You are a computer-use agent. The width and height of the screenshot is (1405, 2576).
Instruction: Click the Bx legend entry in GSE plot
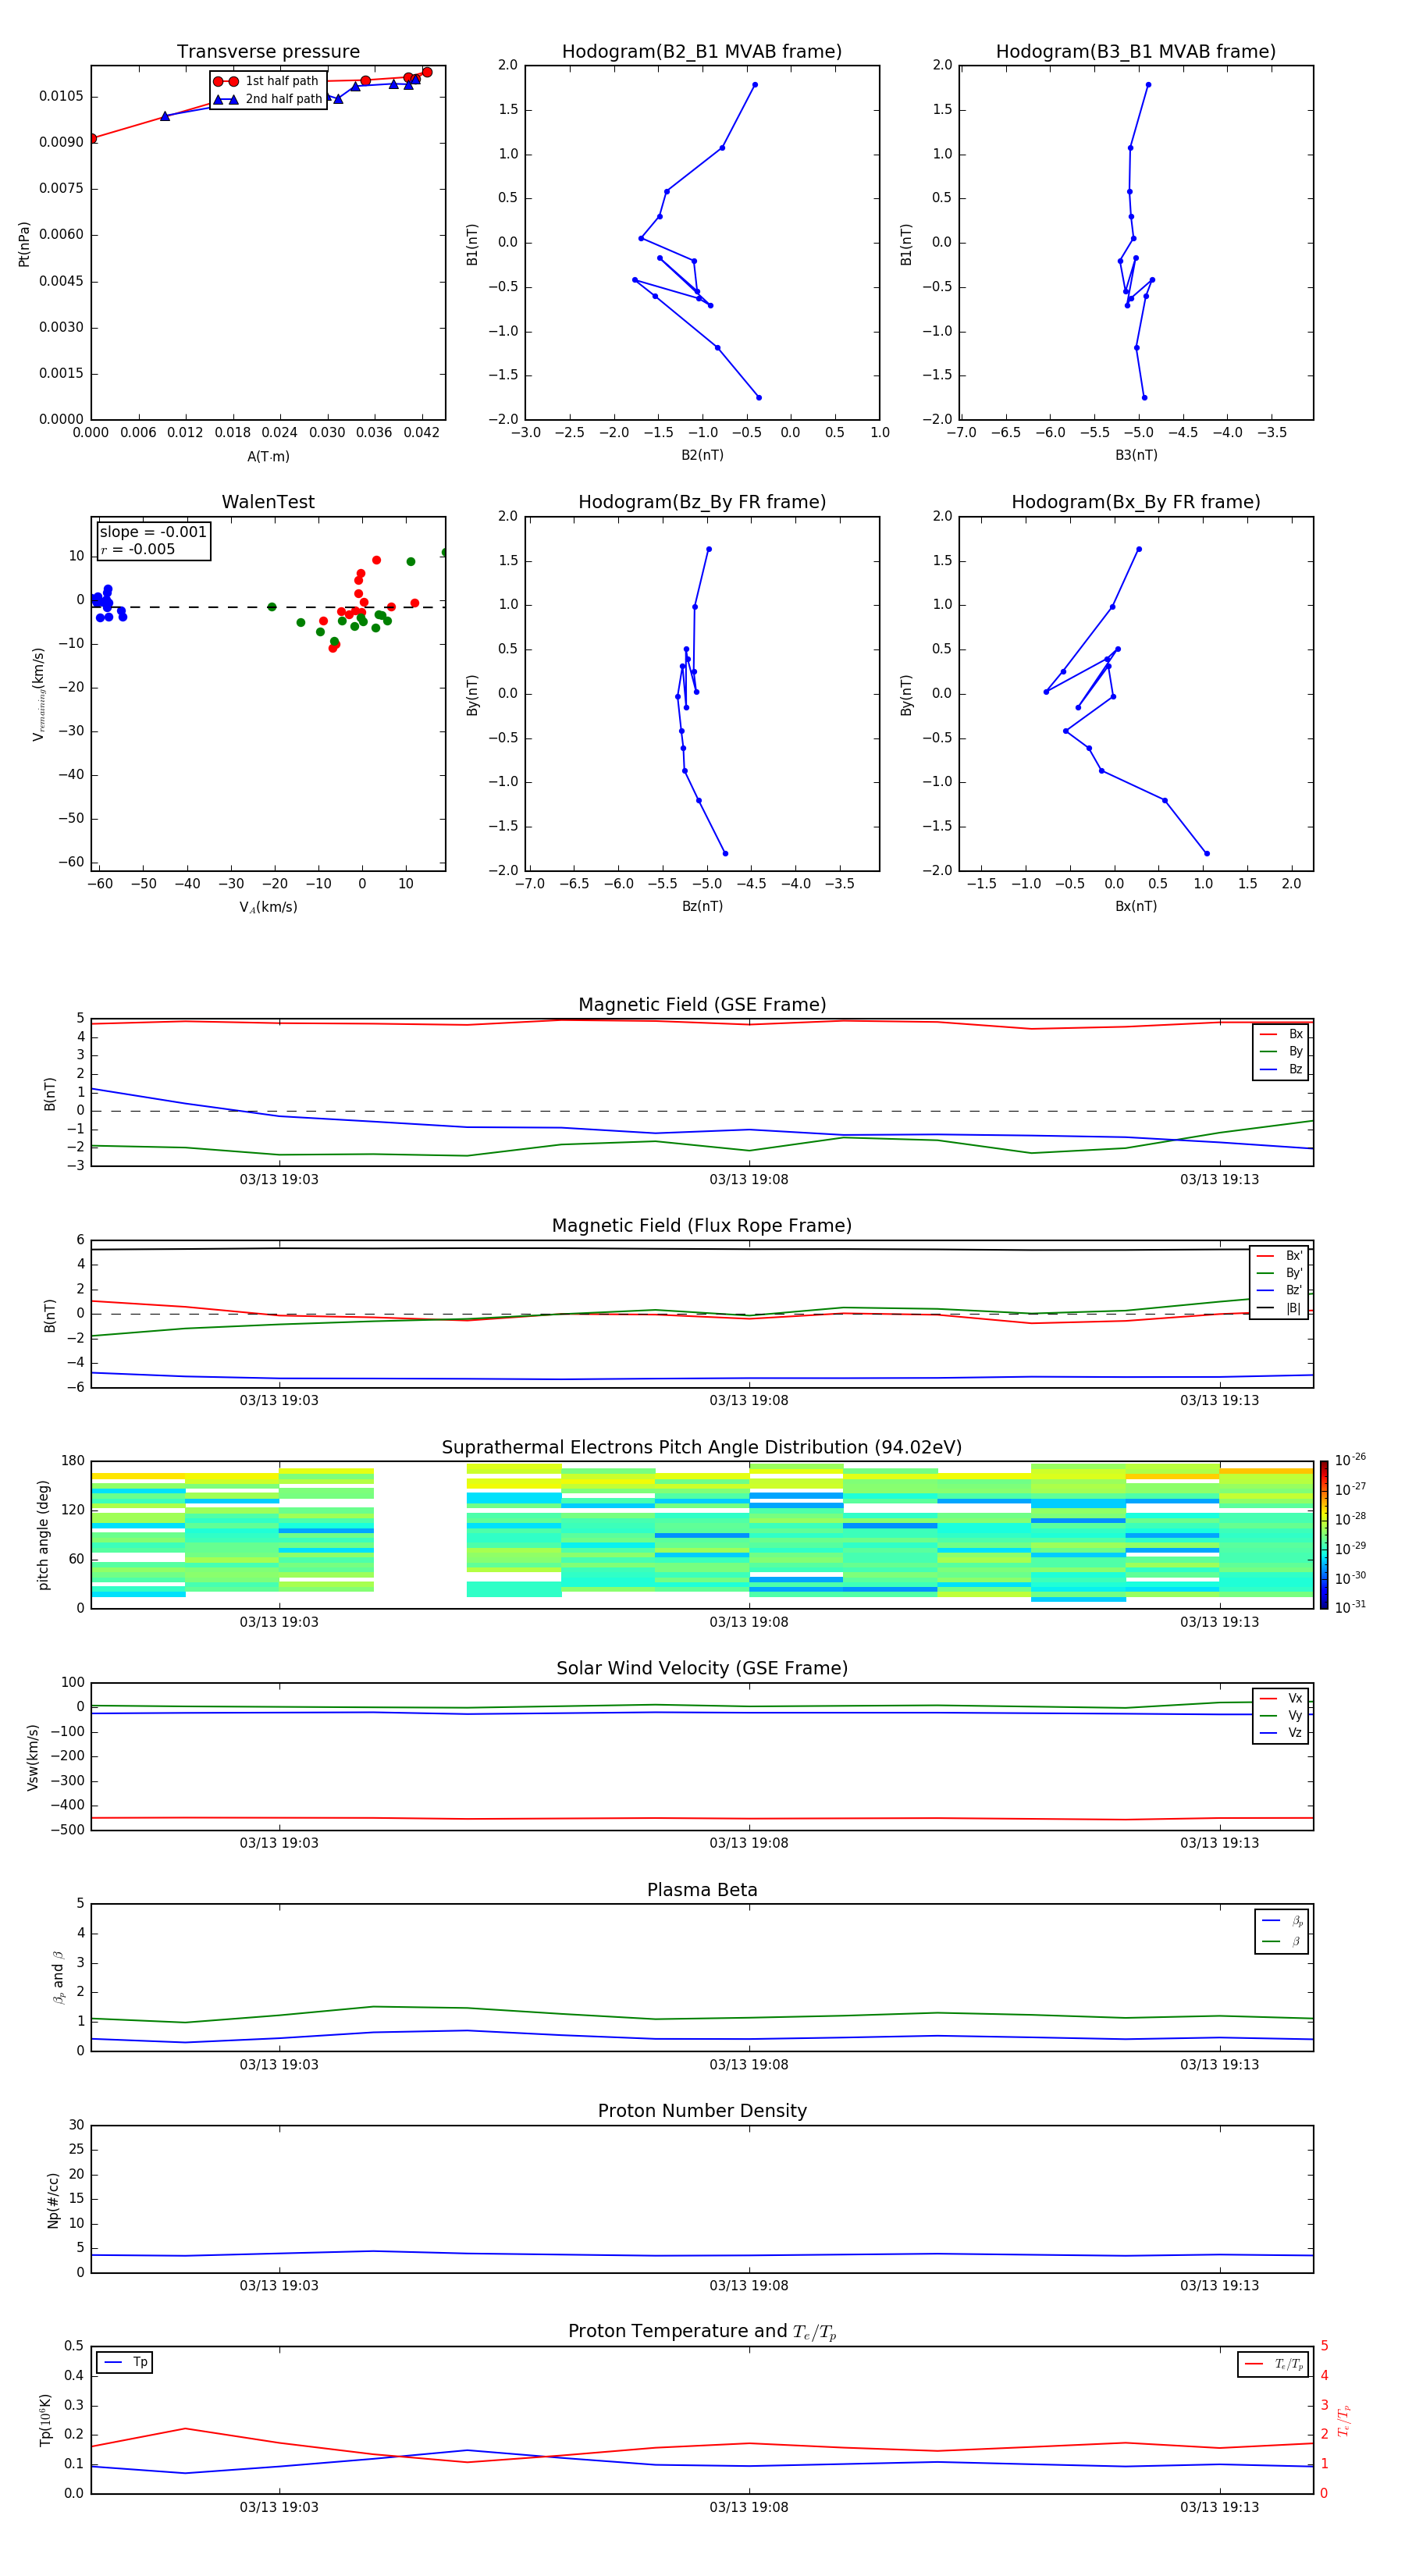click(x=1281, y=1034)
